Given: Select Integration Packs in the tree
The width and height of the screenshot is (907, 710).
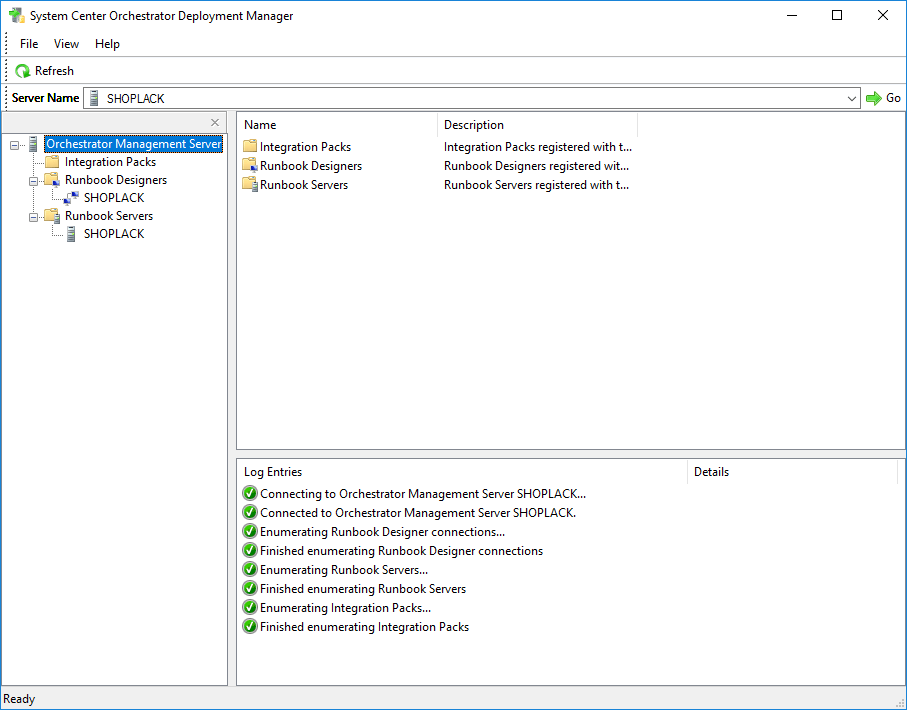Looking at the screenshot, I should coord(110,162).
